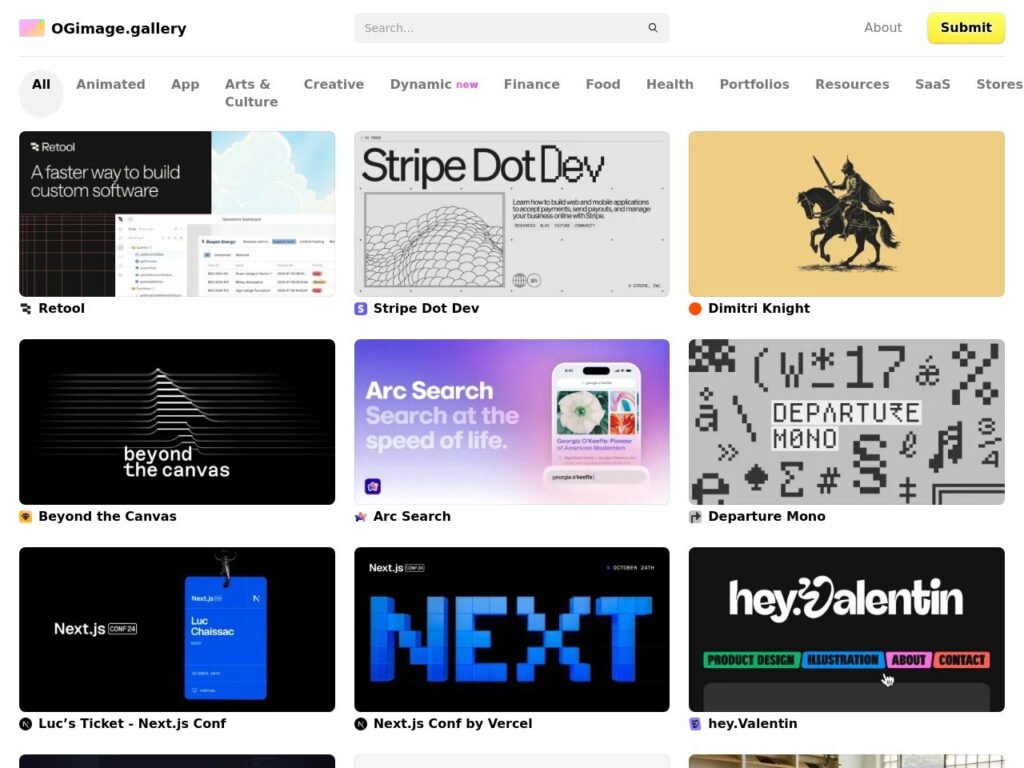Open the Departure Mono thumbnail
Viewport: 1024px width, 768px height.
(846, 422)
